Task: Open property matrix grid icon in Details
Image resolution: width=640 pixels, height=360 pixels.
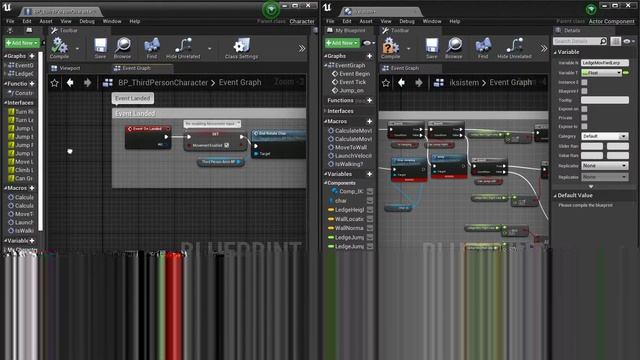Action: click(x=616, y=41)
